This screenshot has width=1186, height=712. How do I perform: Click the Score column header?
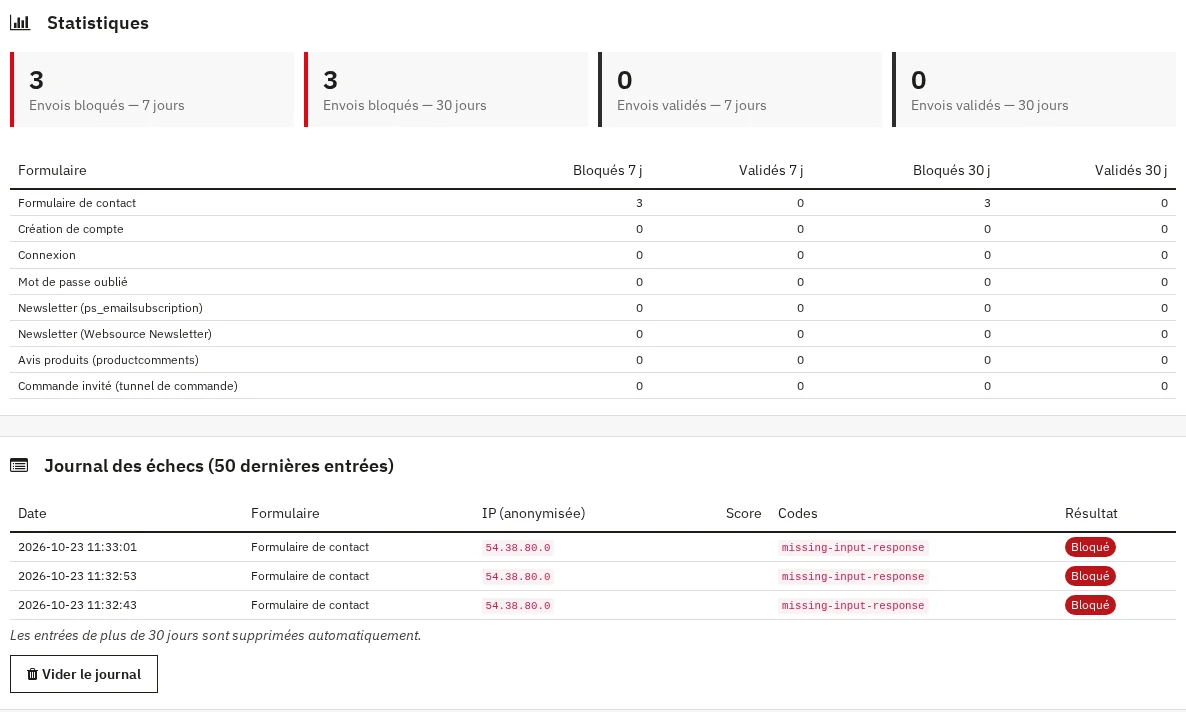pos(744,513)
